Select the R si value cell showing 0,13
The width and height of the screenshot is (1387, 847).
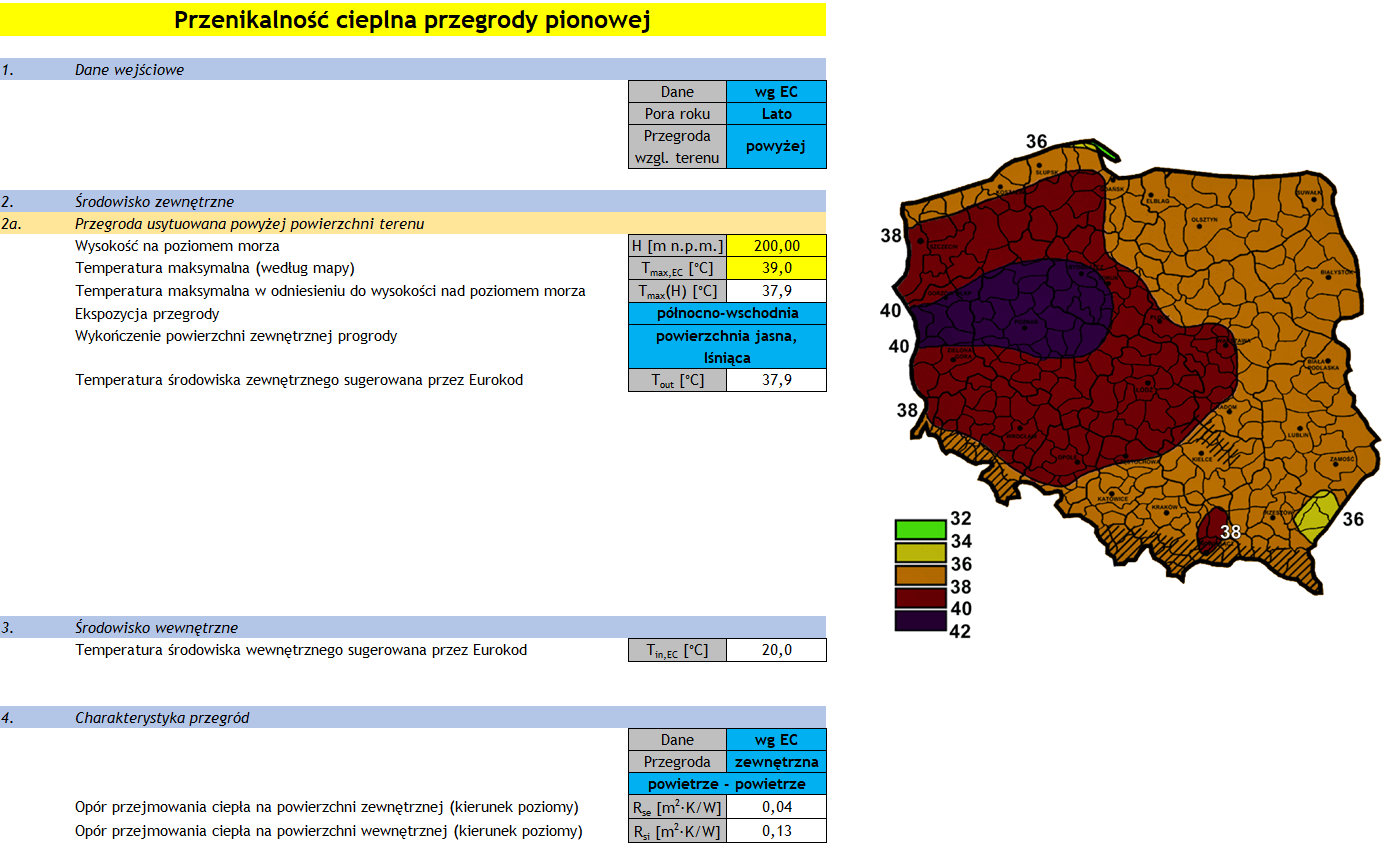click(x=776, y=831)
